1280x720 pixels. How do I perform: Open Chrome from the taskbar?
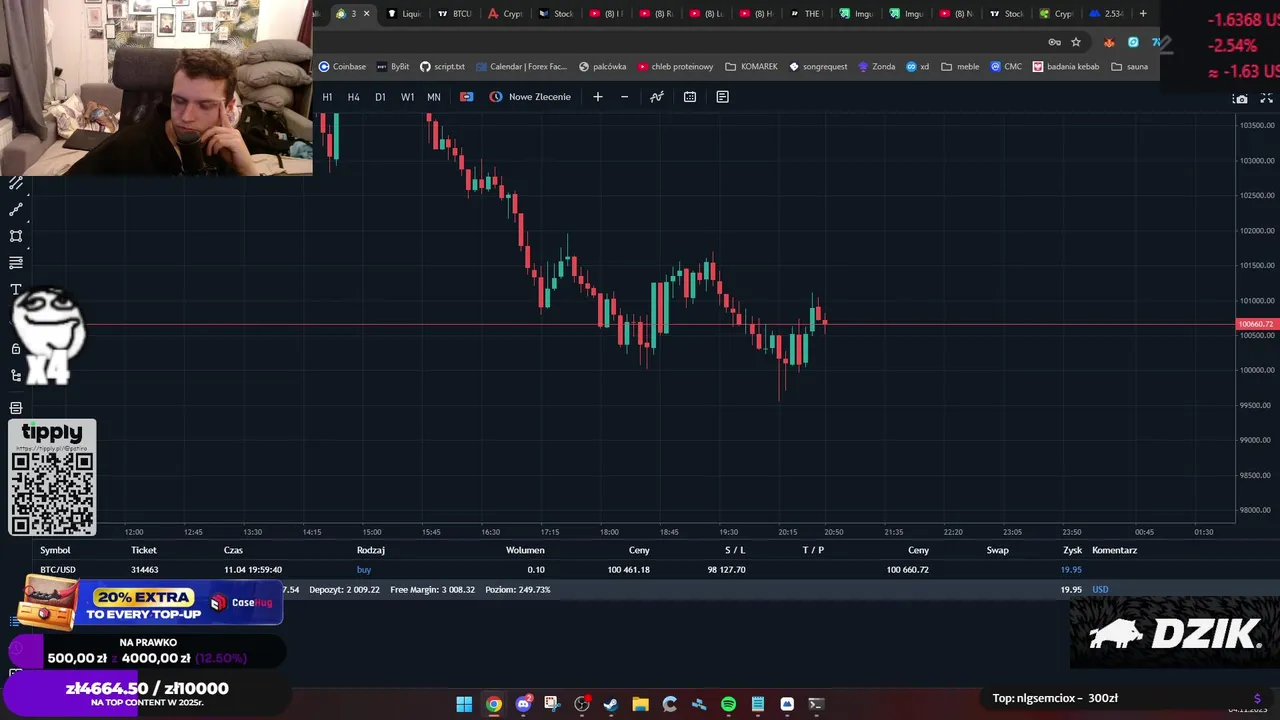click(x=494, y=704)
